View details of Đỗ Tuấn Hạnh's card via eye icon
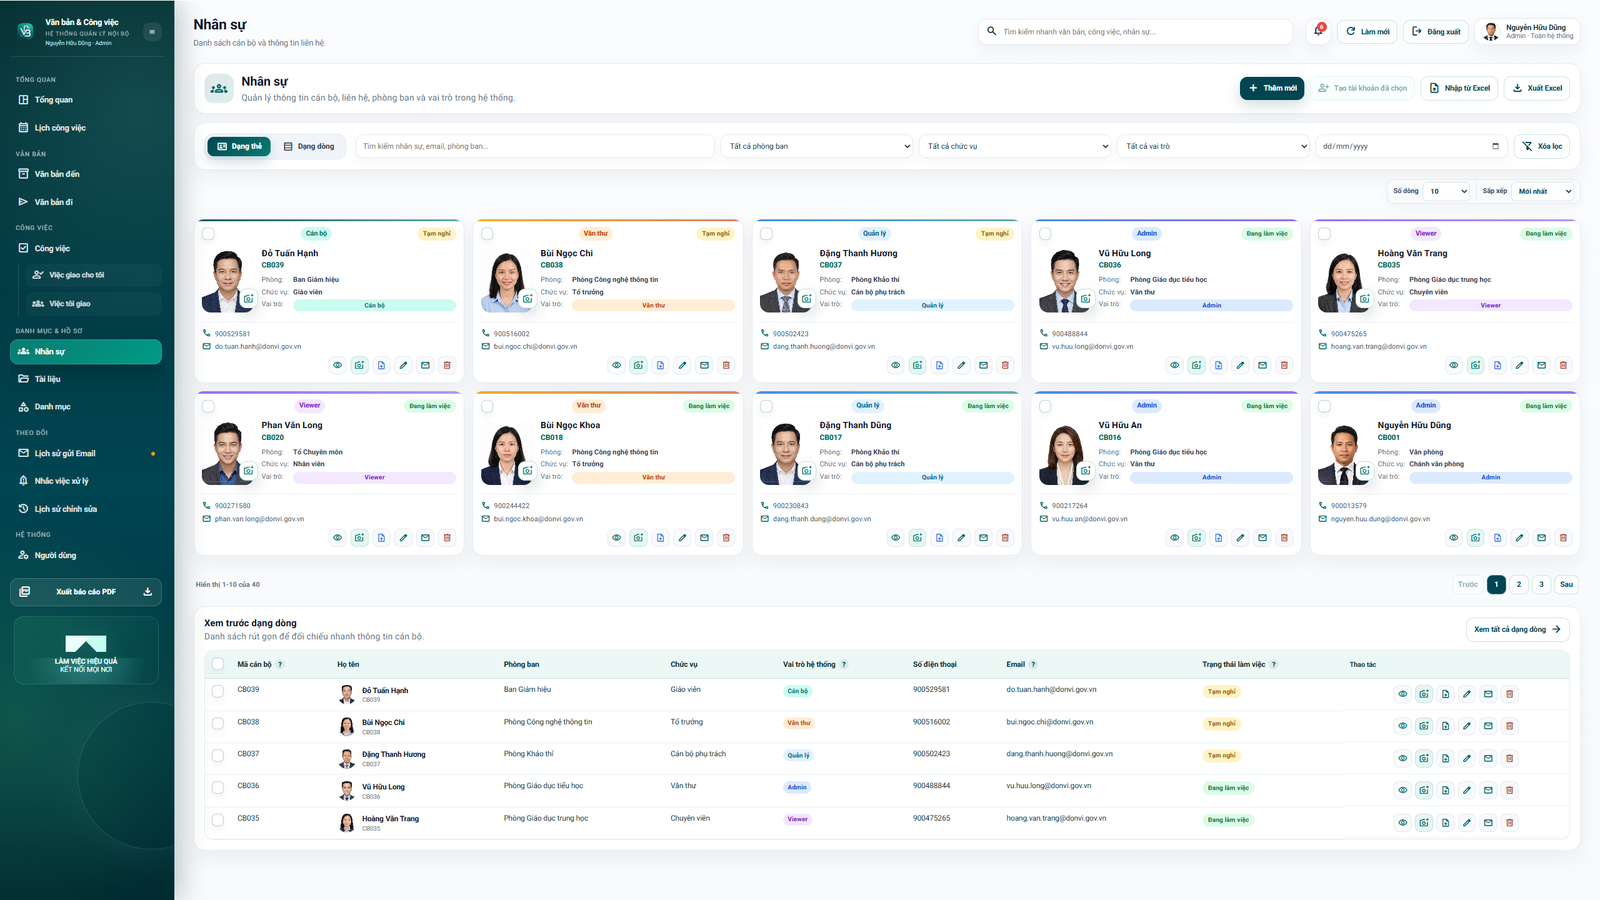1600x900 pixels. (337, 365)
